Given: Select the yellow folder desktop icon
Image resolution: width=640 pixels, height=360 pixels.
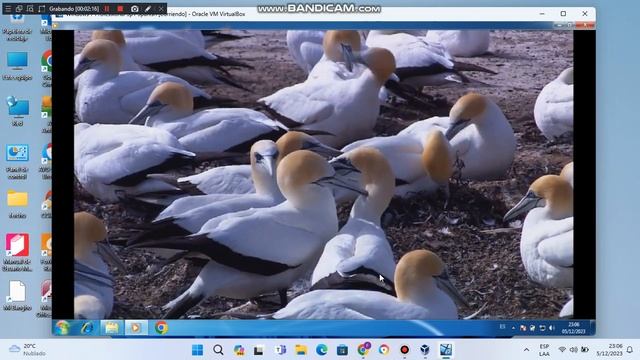Looking at the screenshot, I should (x=17, y=204).
